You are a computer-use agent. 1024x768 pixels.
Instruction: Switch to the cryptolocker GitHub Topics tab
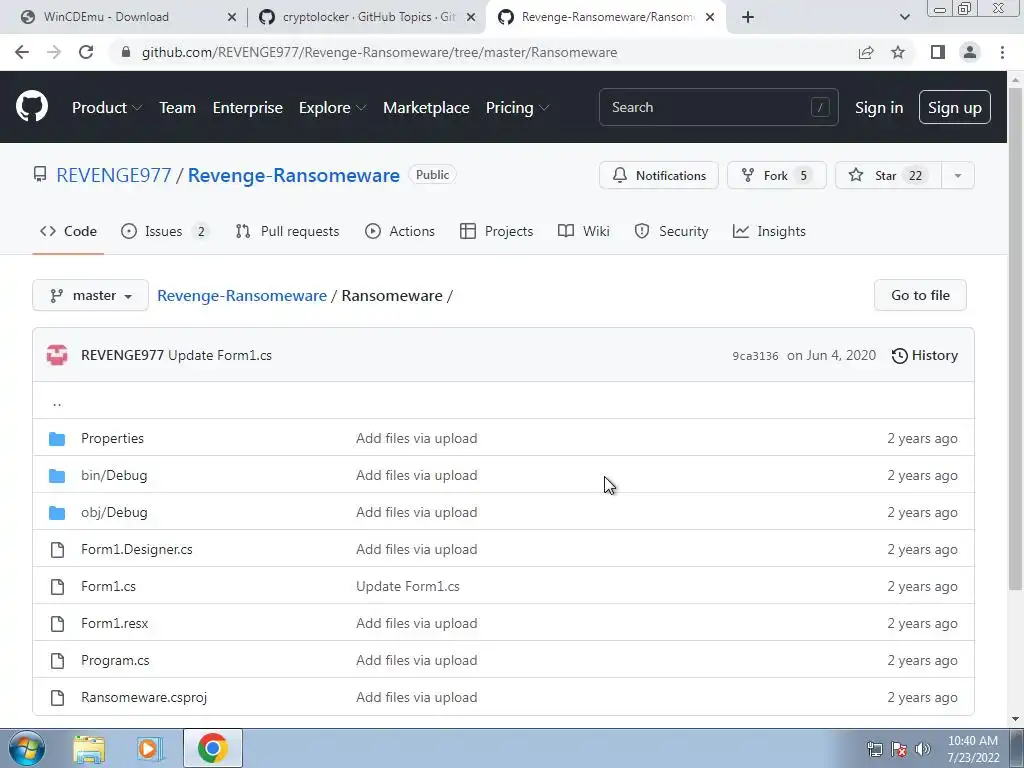coord(368,17)
